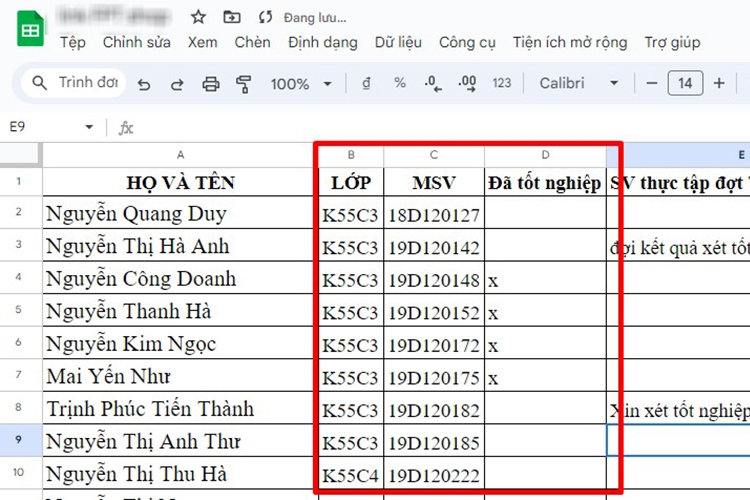Image resolution: width=750 pixels, height=500 pixels.
Task: Open the Tệp menu
Action: pos(73,43)
